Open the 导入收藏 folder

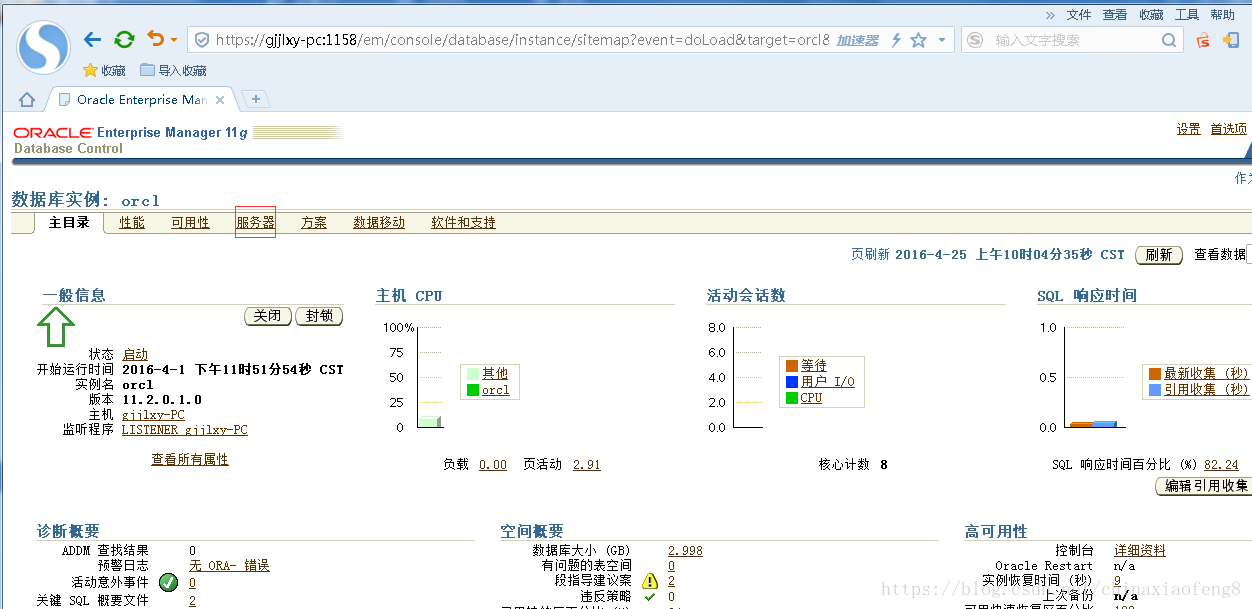point(173,70)
